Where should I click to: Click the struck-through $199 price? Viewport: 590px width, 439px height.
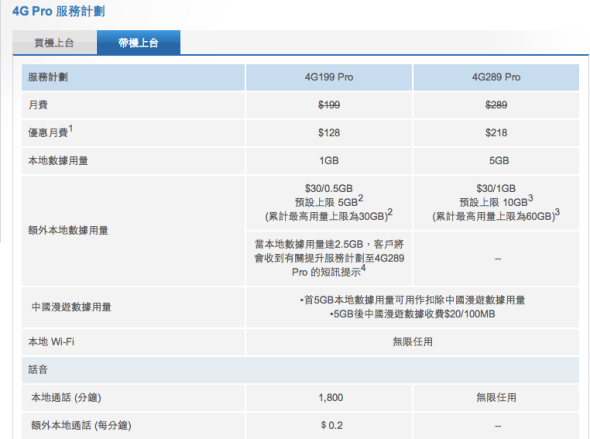point(329,105)
